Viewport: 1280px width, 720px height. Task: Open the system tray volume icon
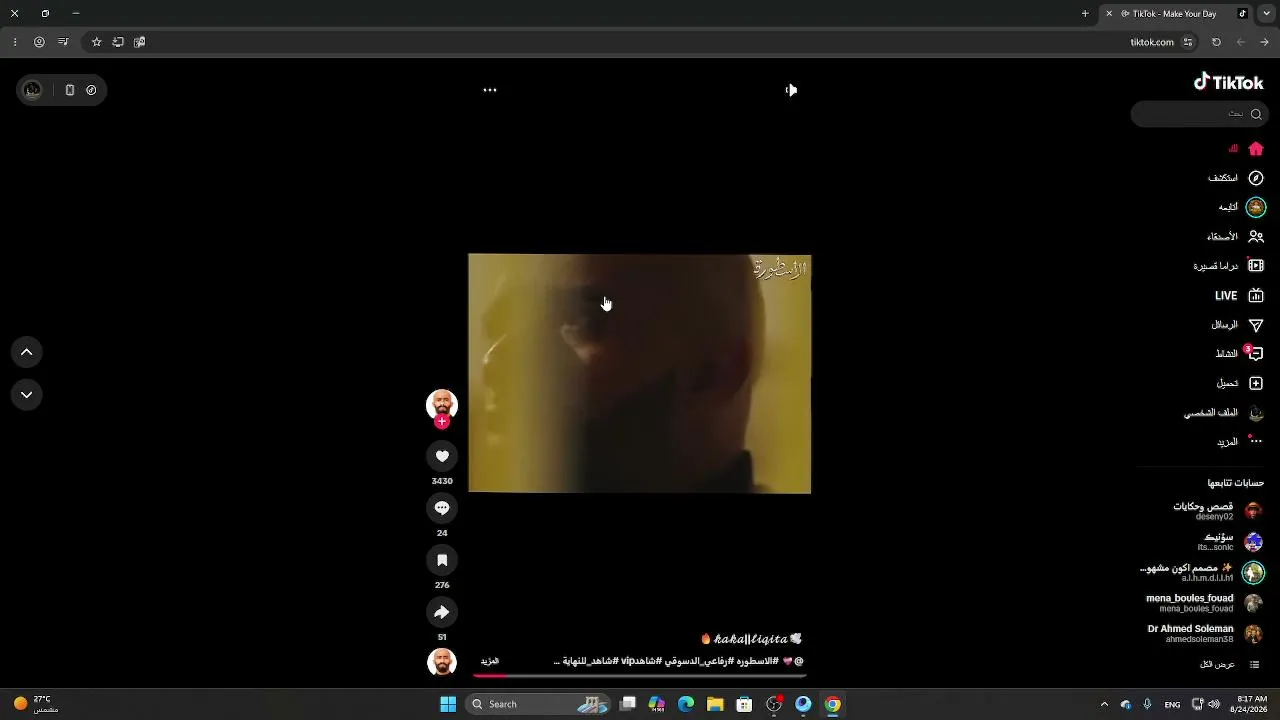[1214, 704]
